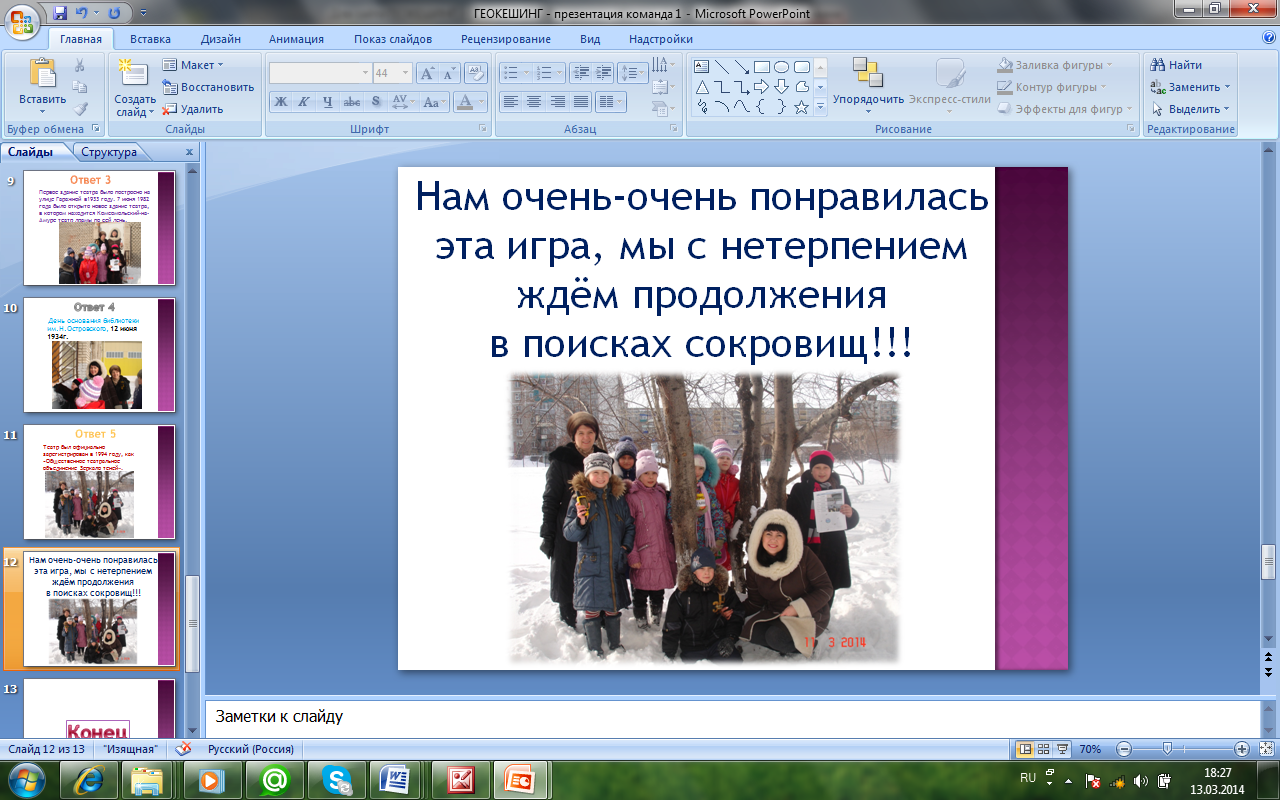Save presentation via quick access floppy icon
Viewport: 1280px width, 800px height.
[61, 13]
